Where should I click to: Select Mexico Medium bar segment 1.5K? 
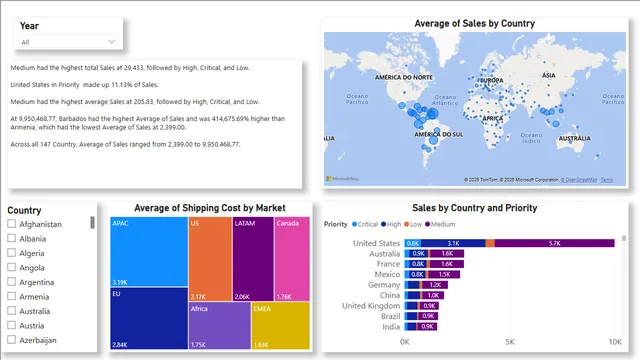(444, 274)
